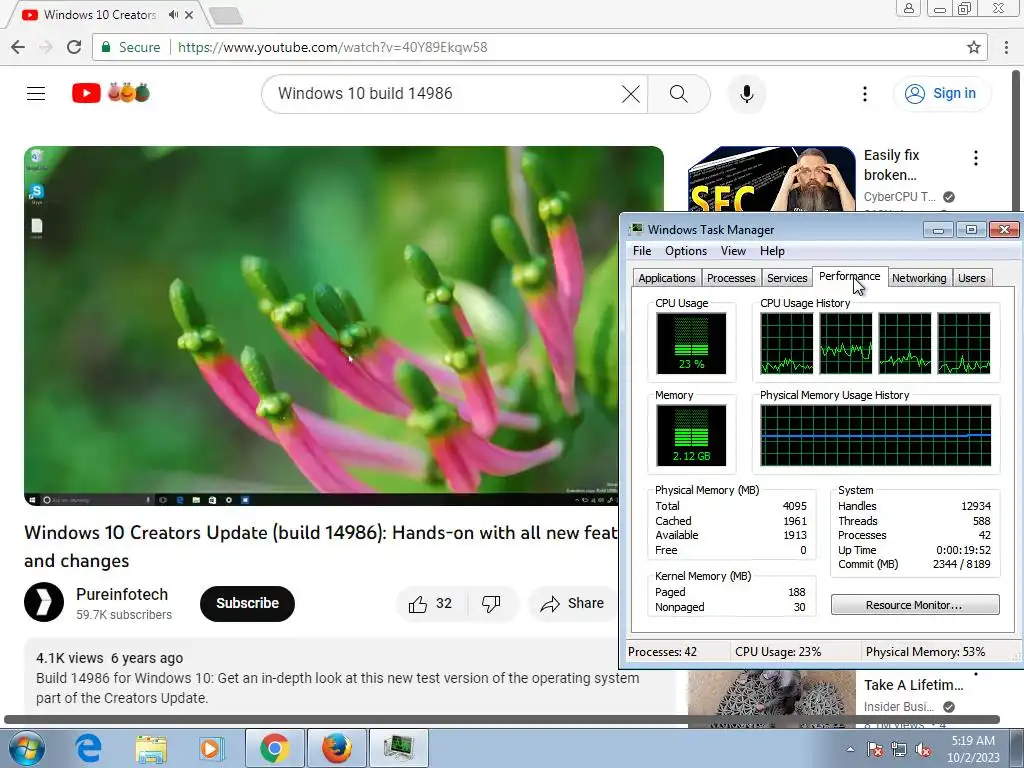Open network status tray icon
Viewport: 1024px width, 768px height.
coord(899,749)
